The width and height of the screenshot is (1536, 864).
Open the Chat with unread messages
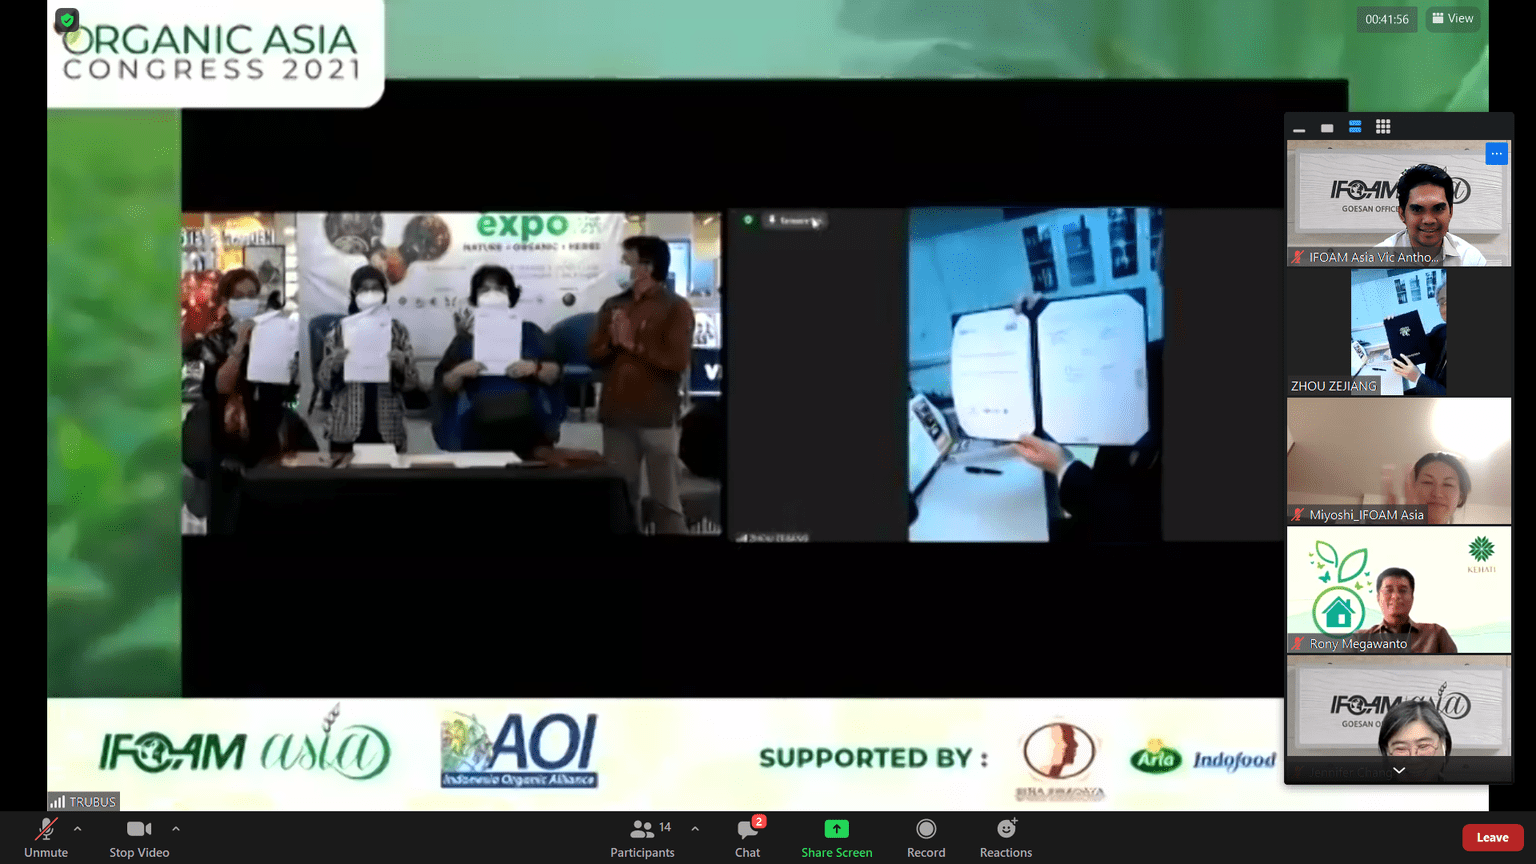[748, 838]
